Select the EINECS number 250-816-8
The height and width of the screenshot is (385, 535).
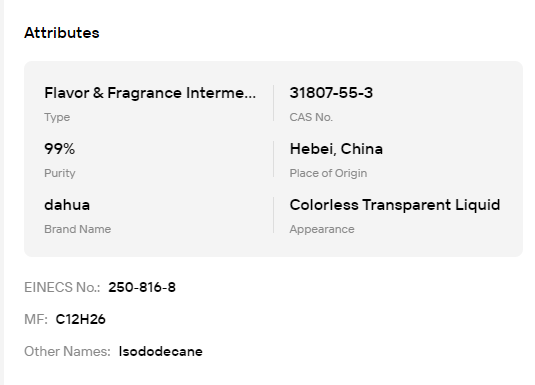[142, 287]
